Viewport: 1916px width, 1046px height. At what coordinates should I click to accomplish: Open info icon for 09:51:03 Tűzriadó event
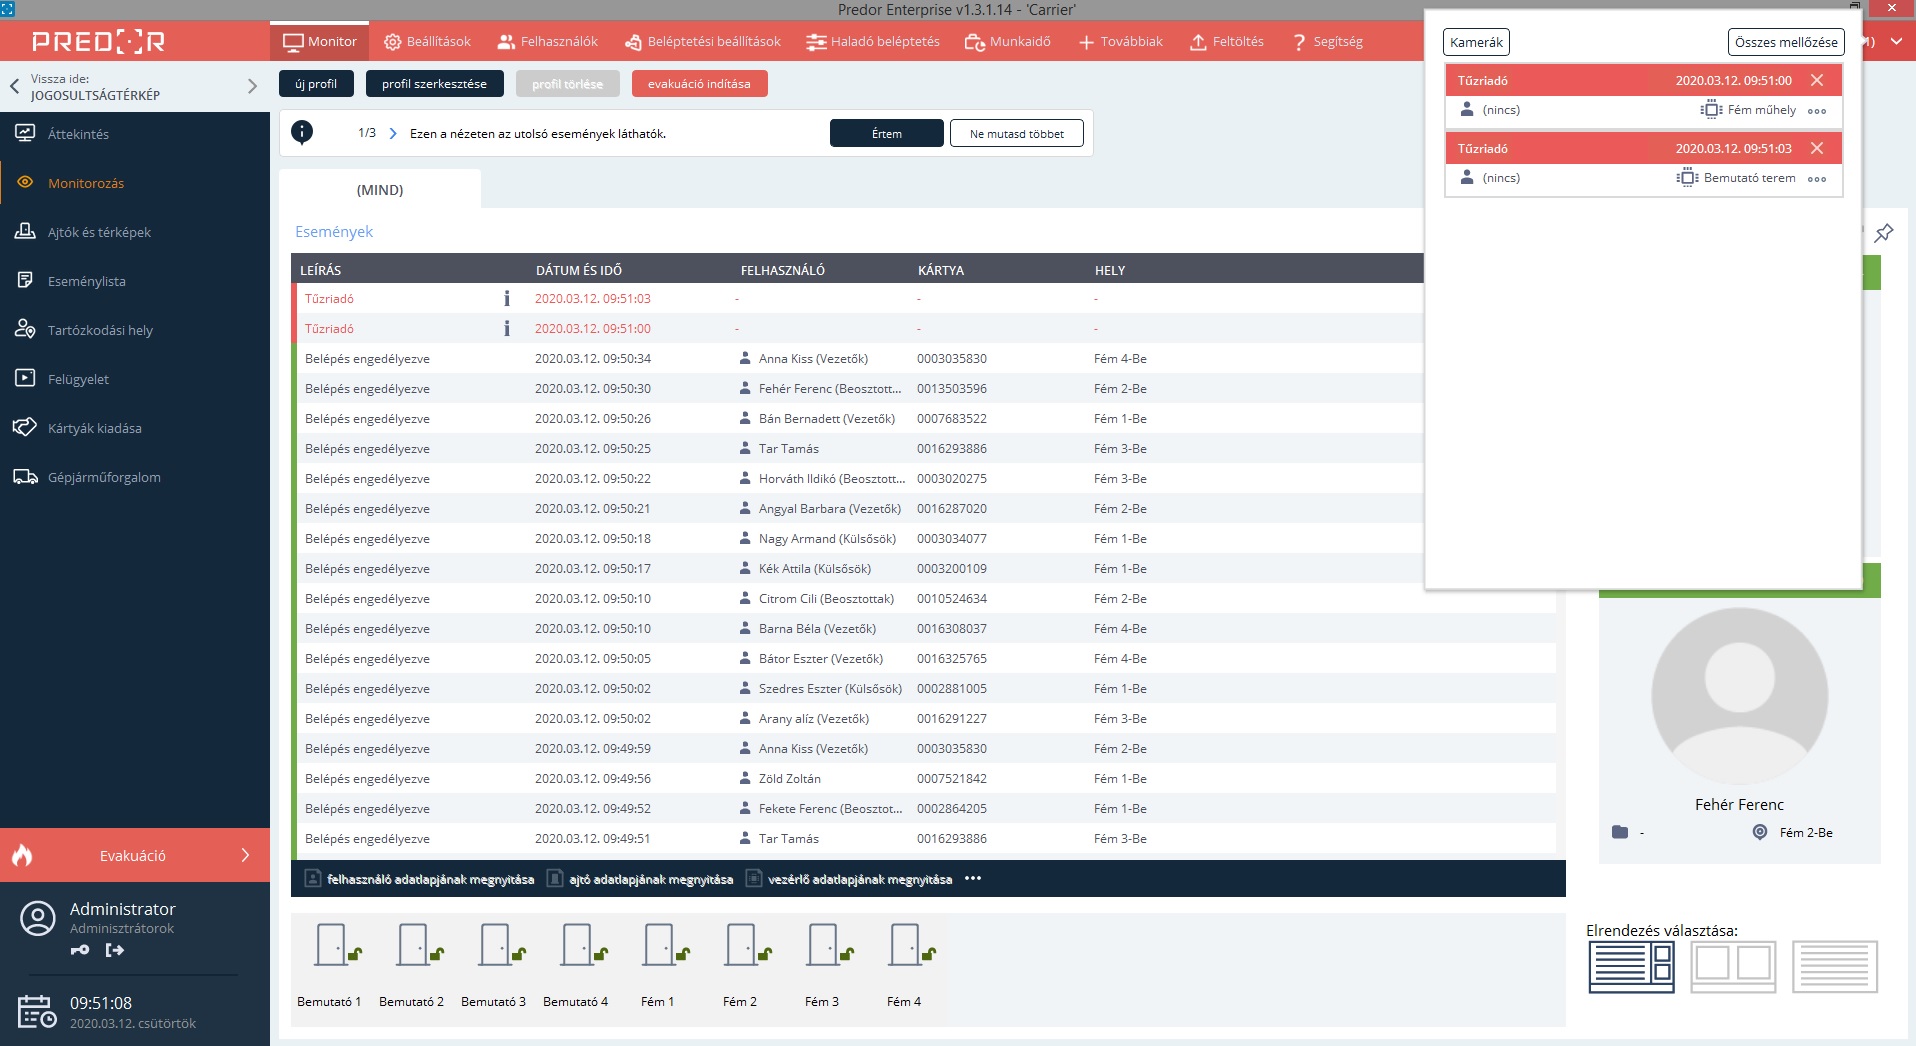[507, 299]
